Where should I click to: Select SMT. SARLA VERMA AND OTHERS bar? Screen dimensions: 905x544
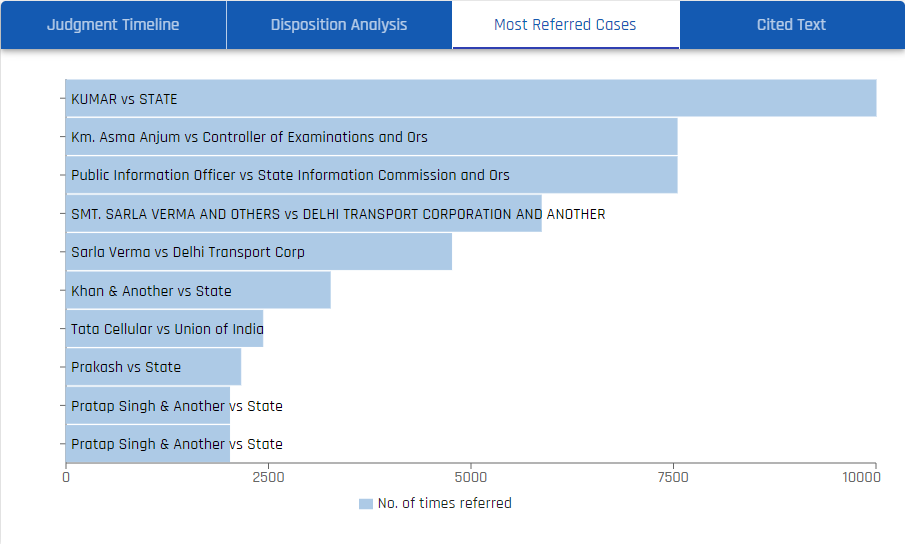(x=303, y=214)
